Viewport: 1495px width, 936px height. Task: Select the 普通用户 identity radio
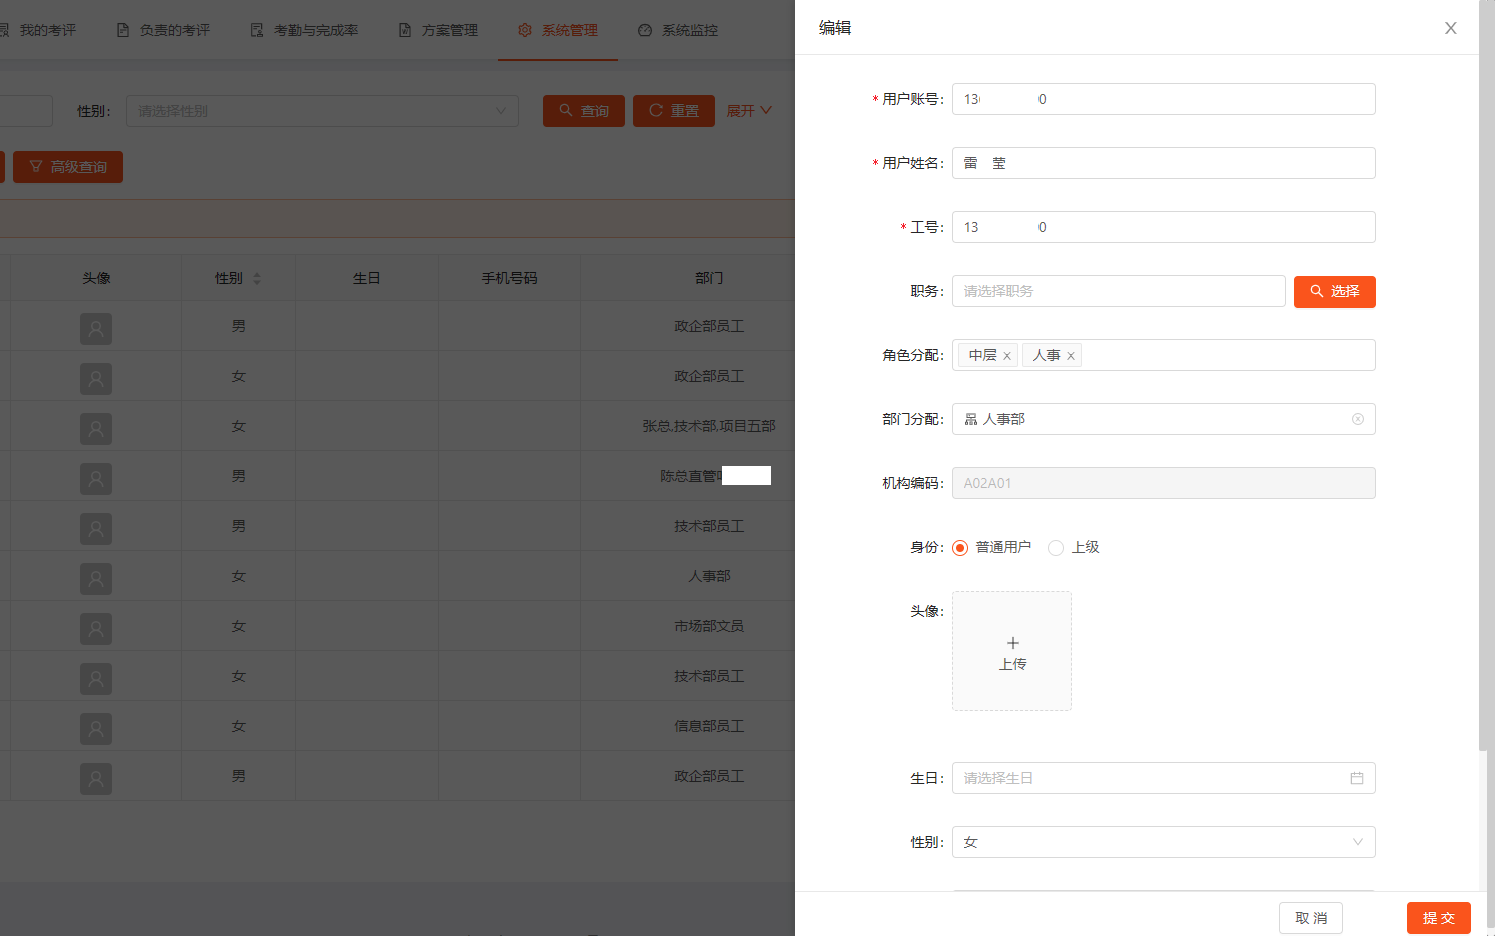point(960,547)
